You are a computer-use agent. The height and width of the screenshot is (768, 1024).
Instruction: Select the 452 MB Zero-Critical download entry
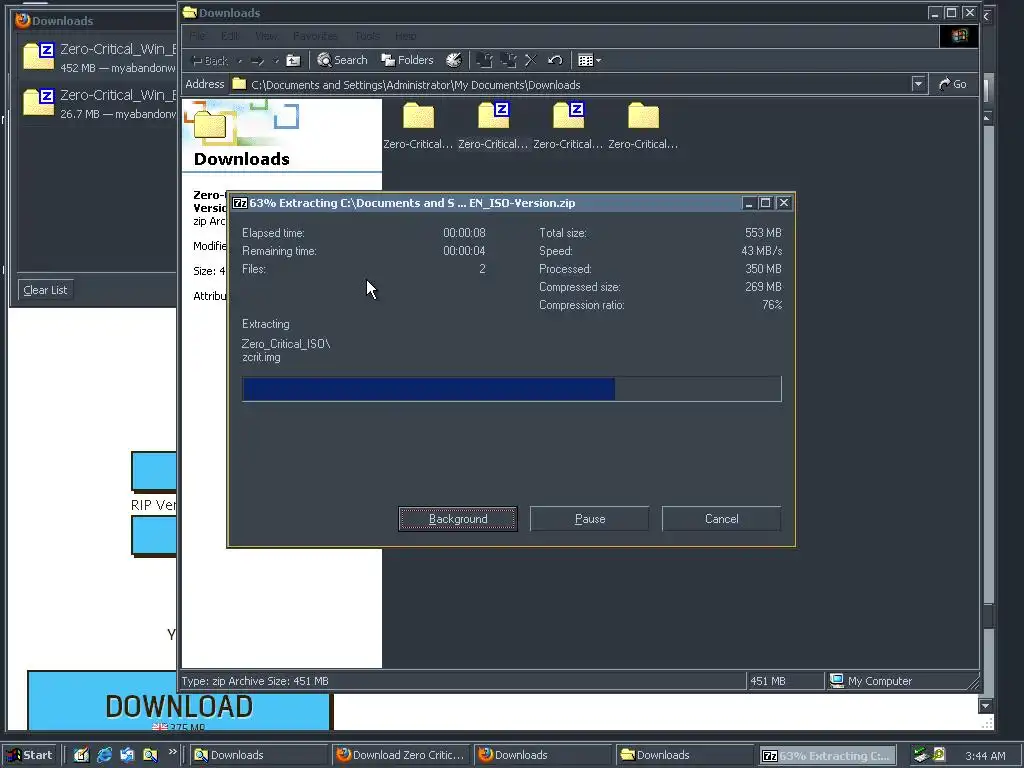coord(98,57)
